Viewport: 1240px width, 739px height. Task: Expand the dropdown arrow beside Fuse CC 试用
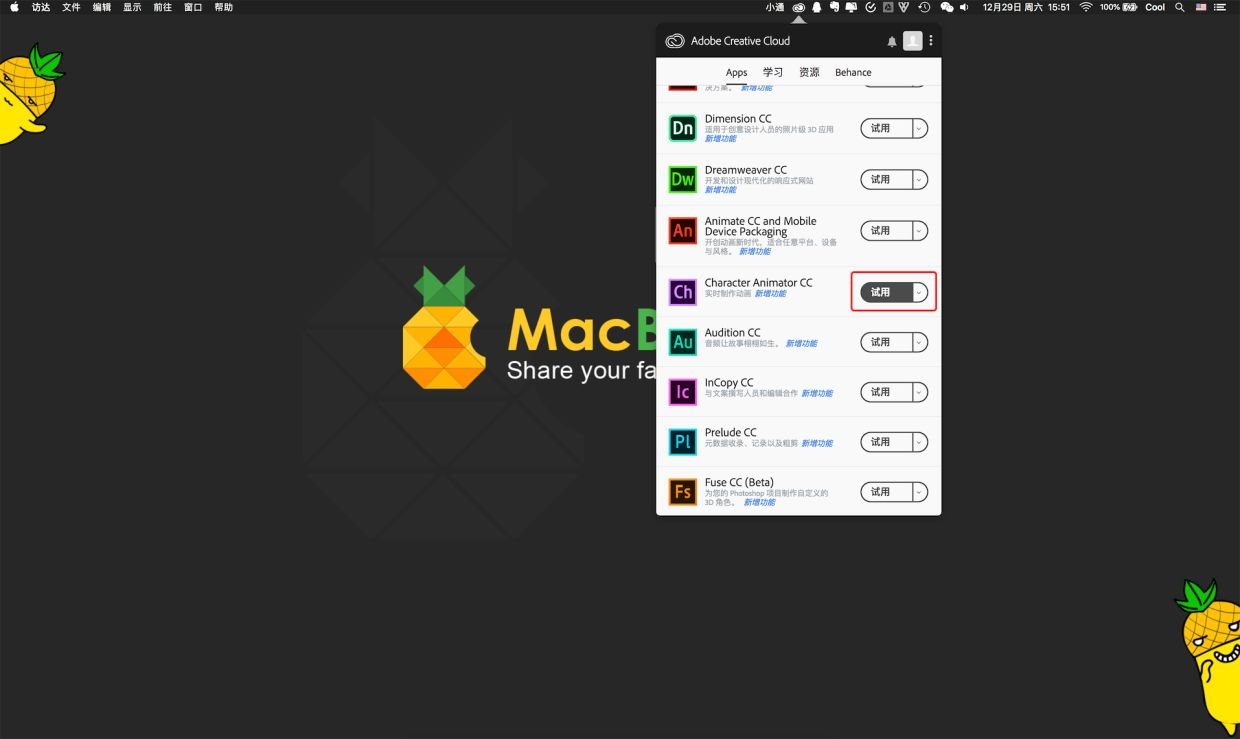(920, 492)
